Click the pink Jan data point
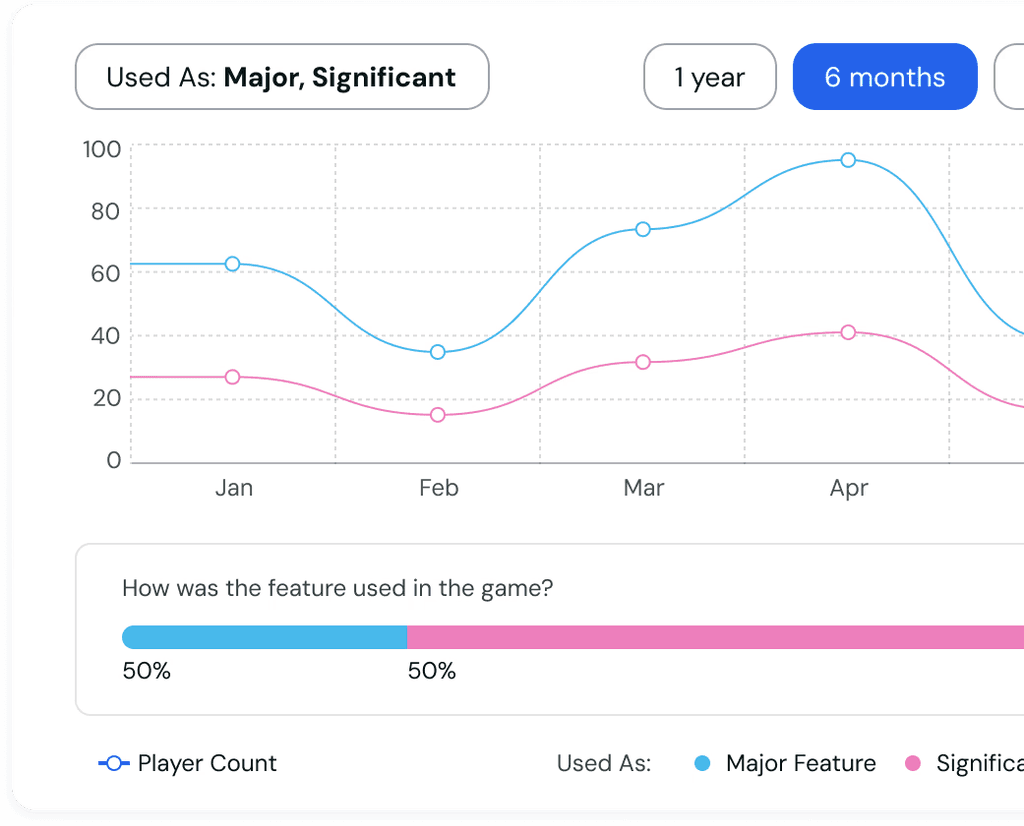The image size is (1024, 826). (x=232, y=377)
